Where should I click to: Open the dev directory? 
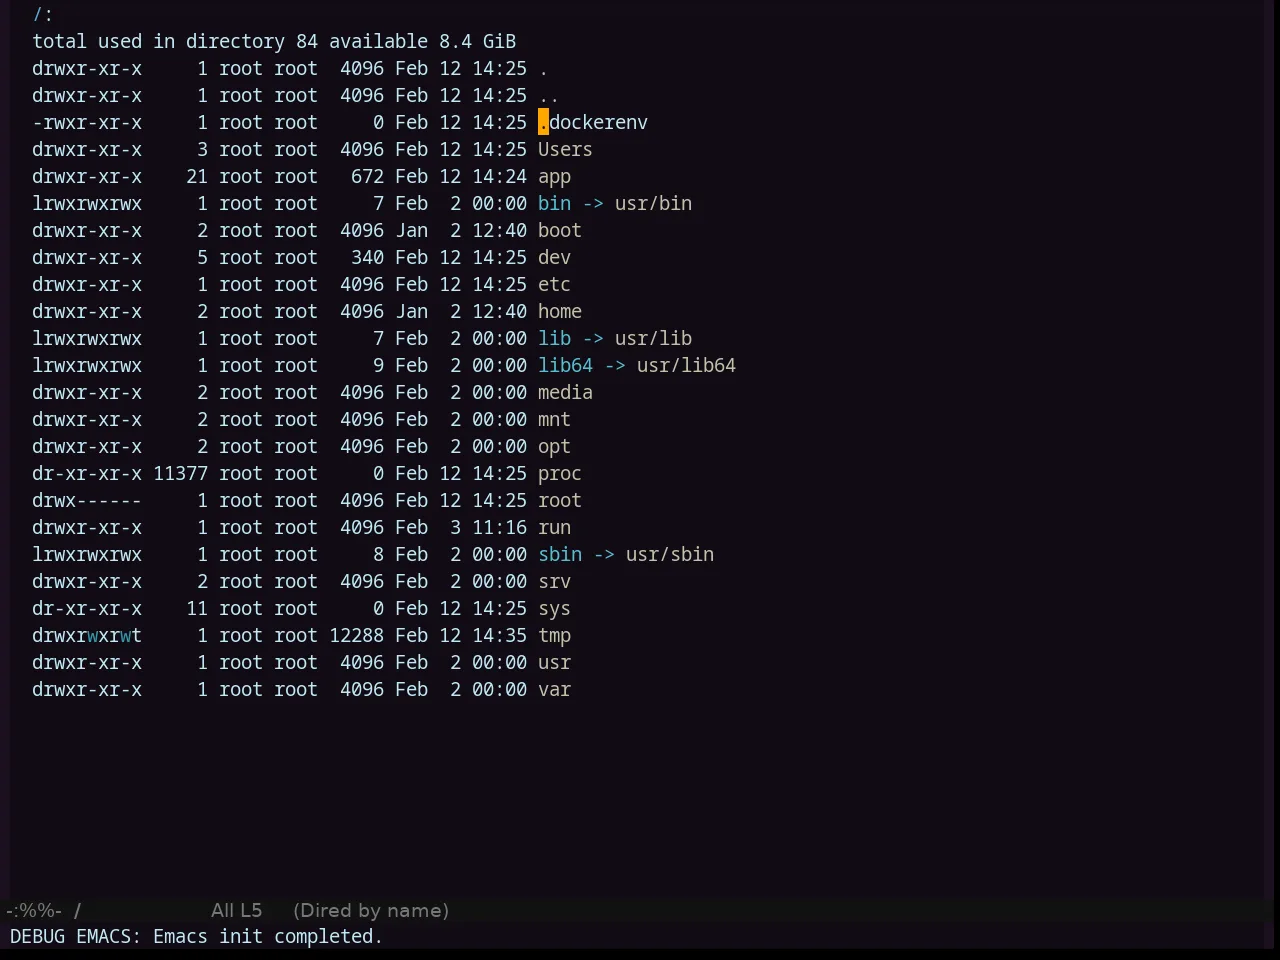pos(554,257)
